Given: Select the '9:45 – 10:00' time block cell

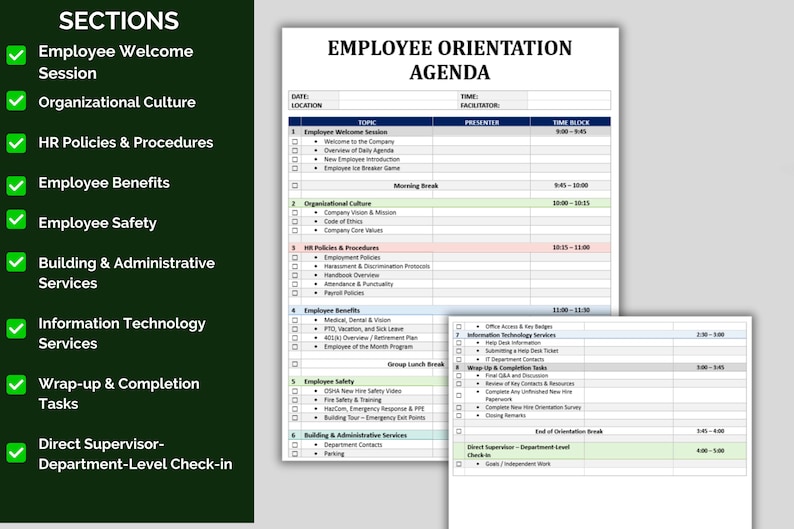Looking at the screenshot, I should (571, 185).
